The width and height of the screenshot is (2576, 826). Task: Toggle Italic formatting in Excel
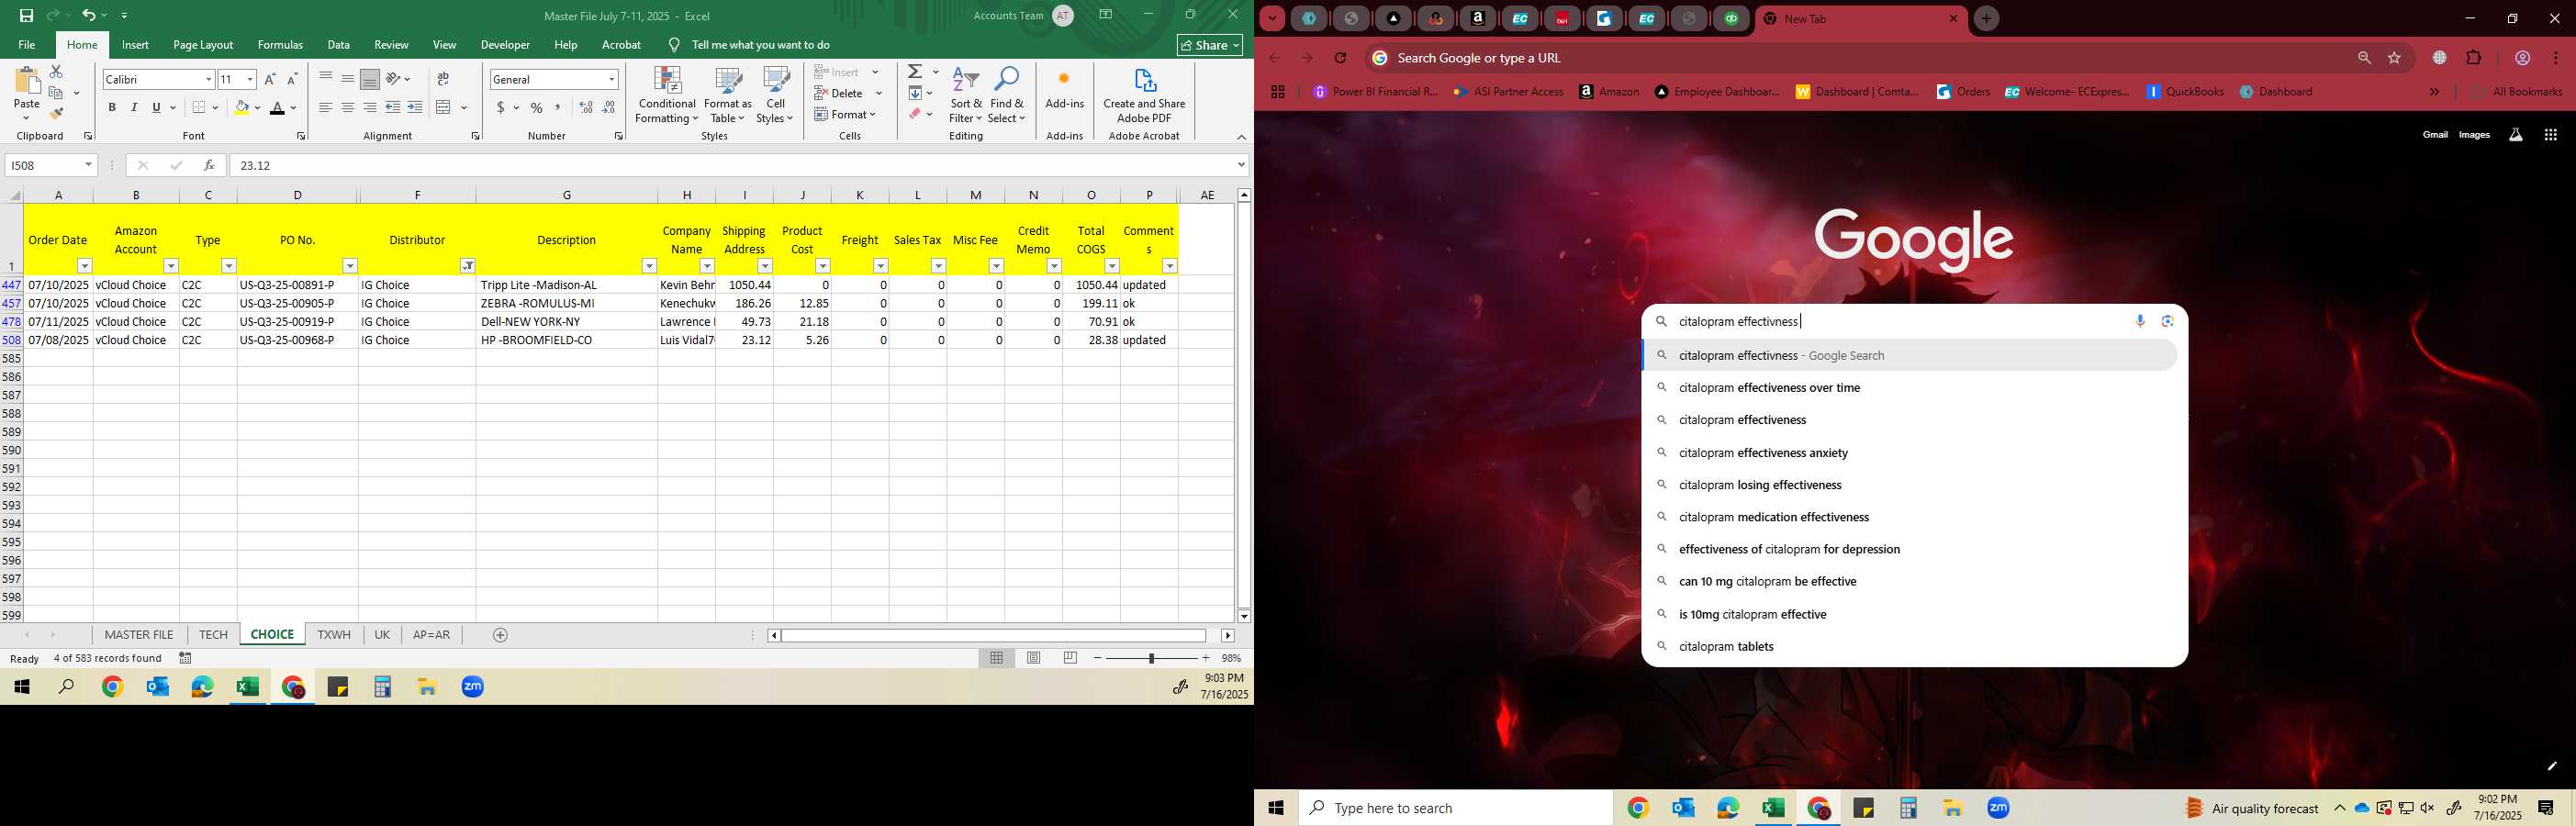tap(134, 108)
